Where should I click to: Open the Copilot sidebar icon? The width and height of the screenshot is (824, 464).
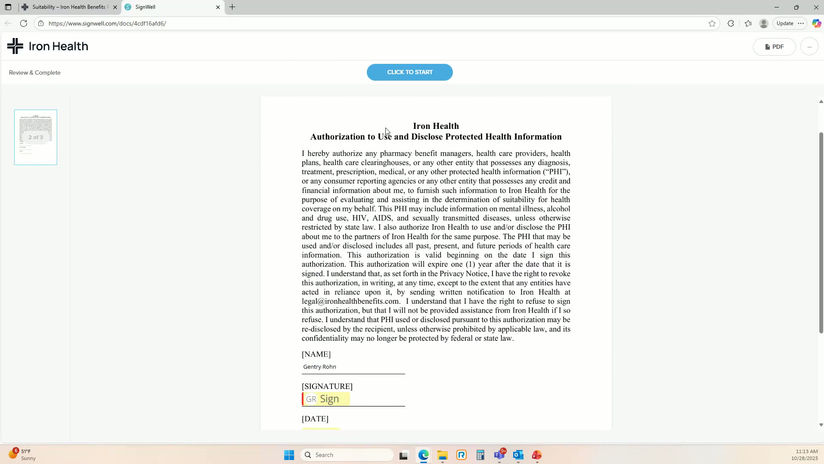tap(816, 23)
